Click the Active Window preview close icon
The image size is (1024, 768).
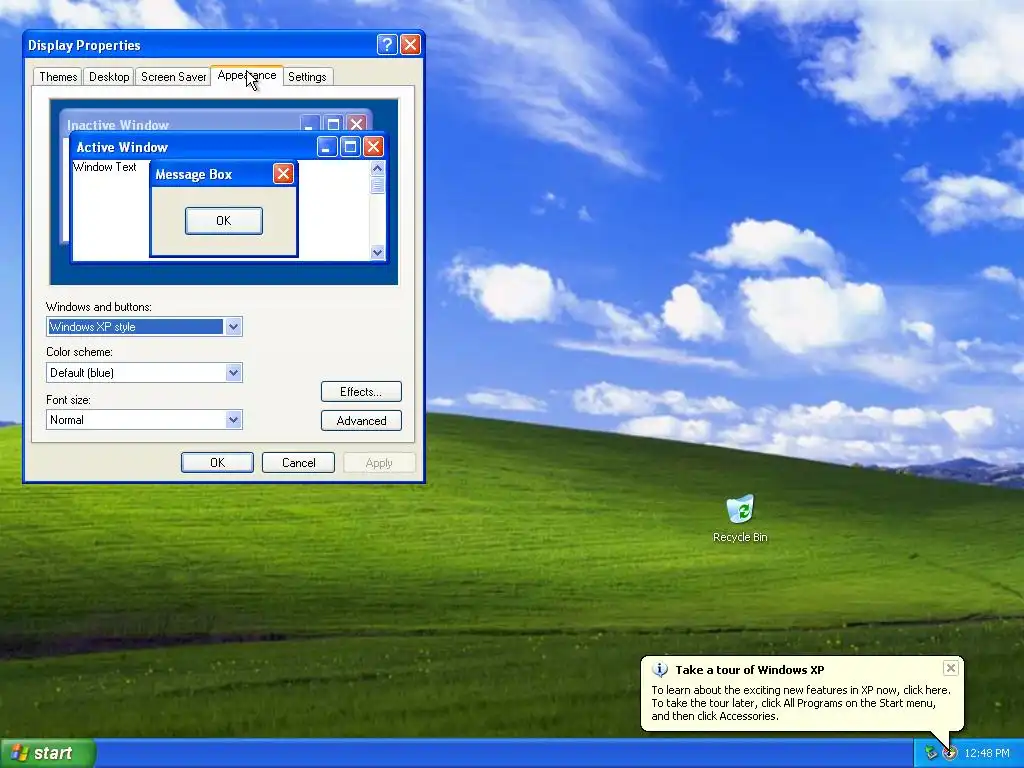tap(373, 147)
